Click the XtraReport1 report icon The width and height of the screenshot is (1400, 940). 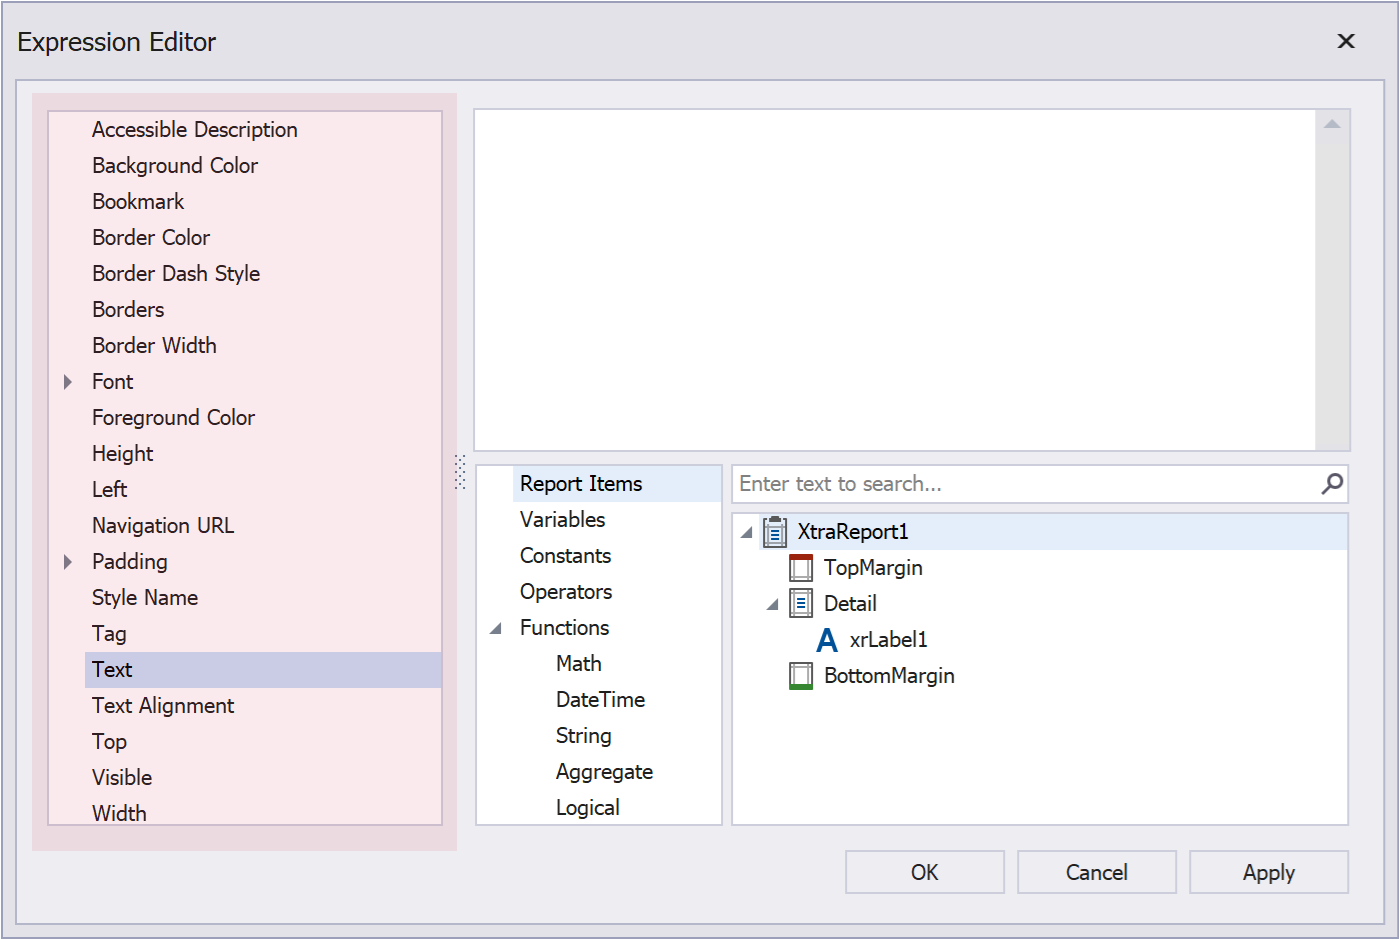tap(774, 532)
